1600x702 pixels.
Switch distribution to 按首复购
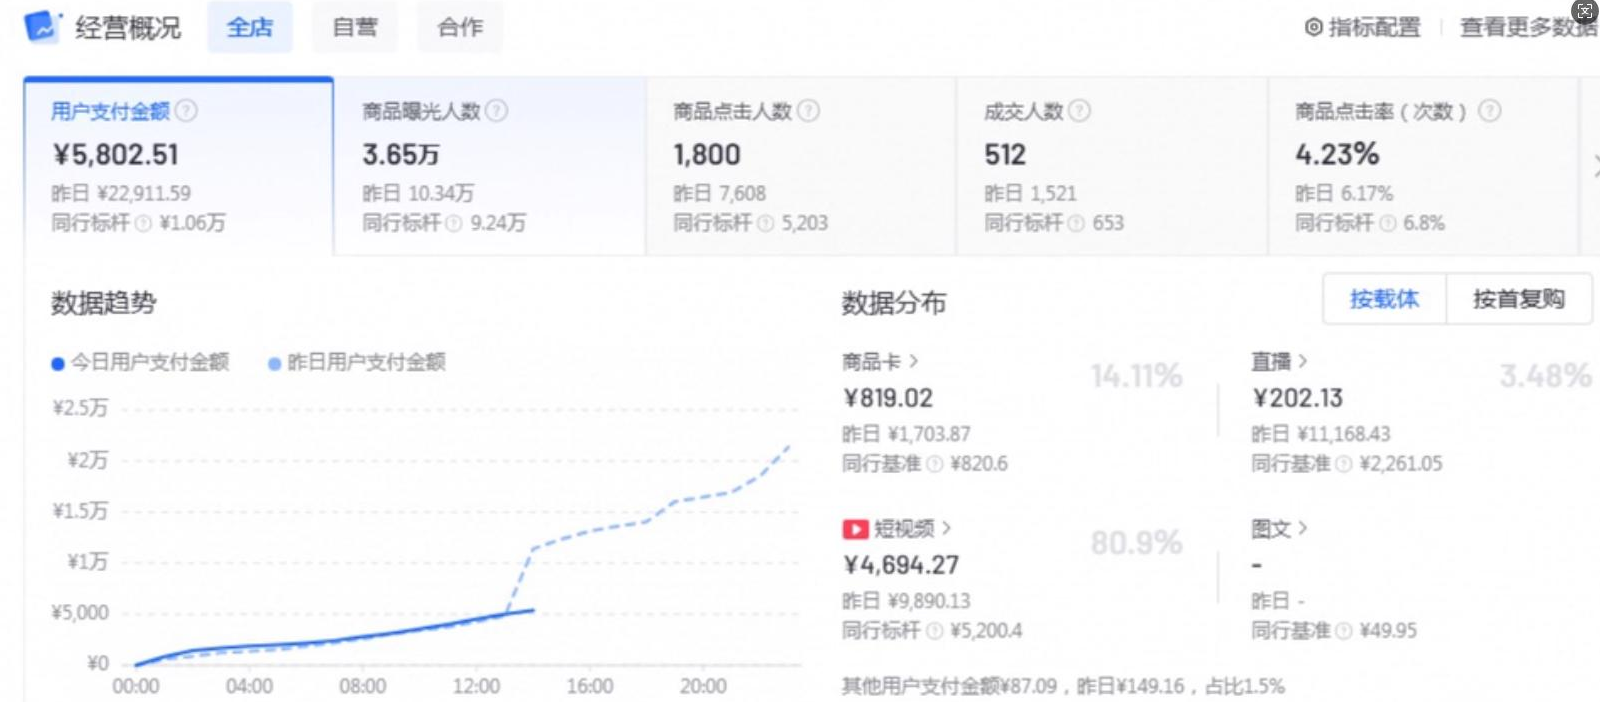(1518, 299)
